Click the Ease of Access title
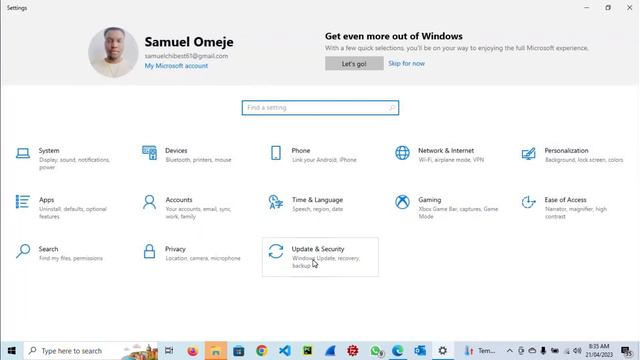640x360 pixels. 565,200
